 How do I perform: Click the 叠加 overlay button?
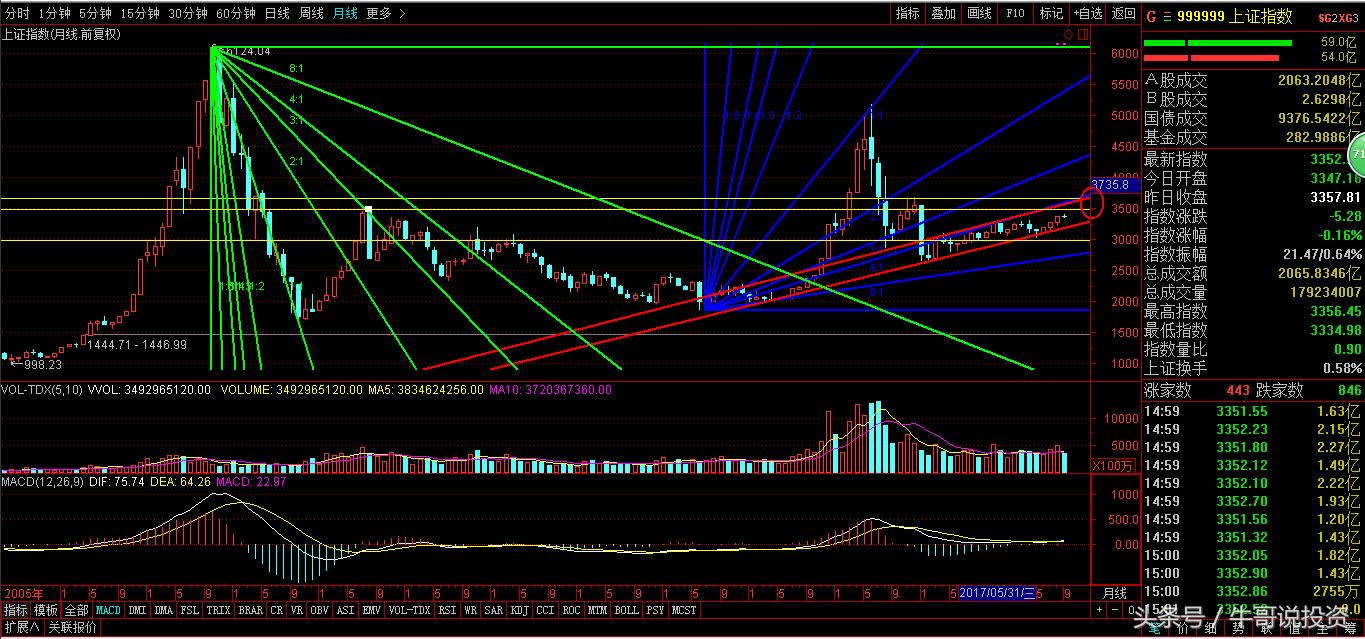click(944, 13)
